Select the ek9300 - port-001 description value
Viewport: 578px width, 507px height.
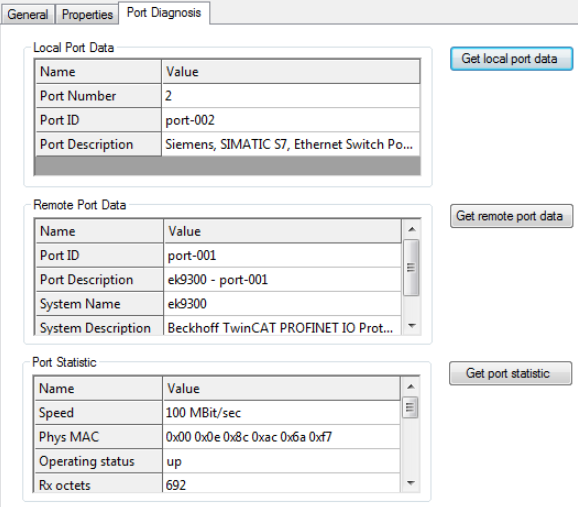pyautogui.click(x=283, y=279)
